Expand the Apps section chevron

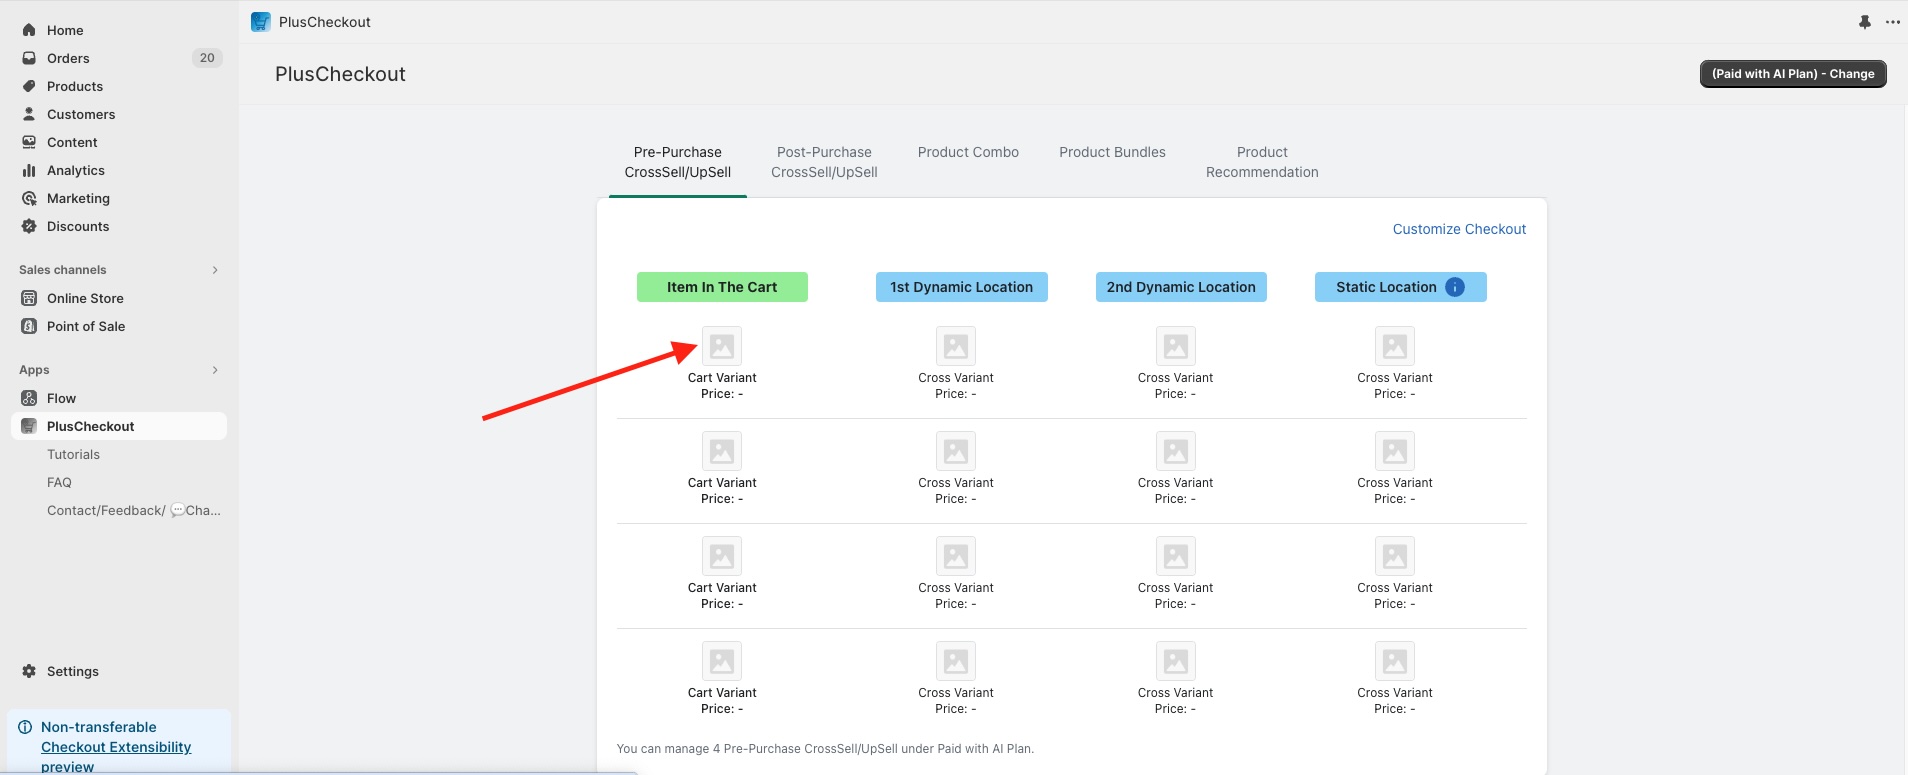pos(215,370)
